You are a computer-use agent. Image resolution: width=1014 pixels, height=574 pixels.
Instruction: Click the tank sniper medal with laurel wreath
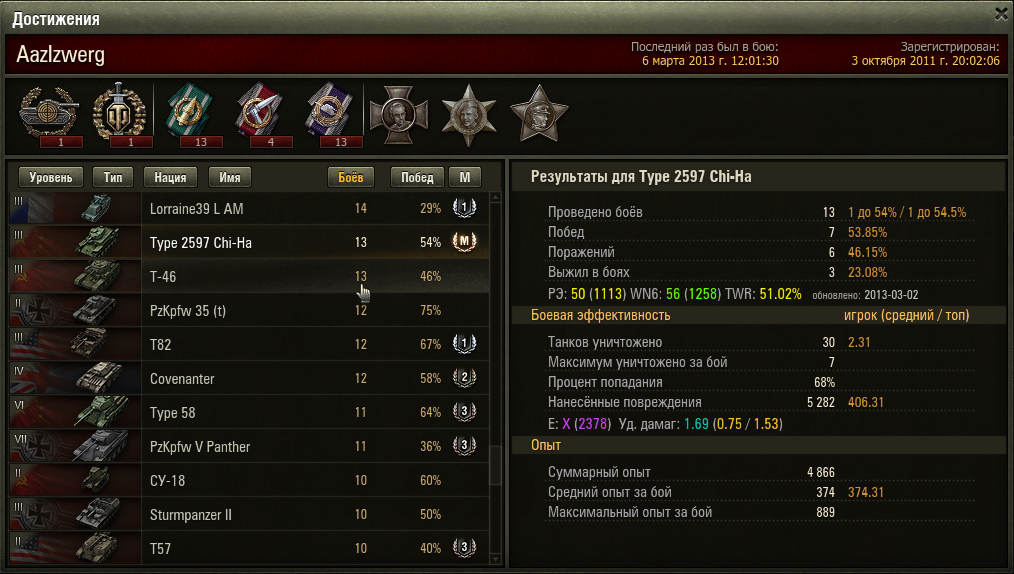click(x=49, y=114)
